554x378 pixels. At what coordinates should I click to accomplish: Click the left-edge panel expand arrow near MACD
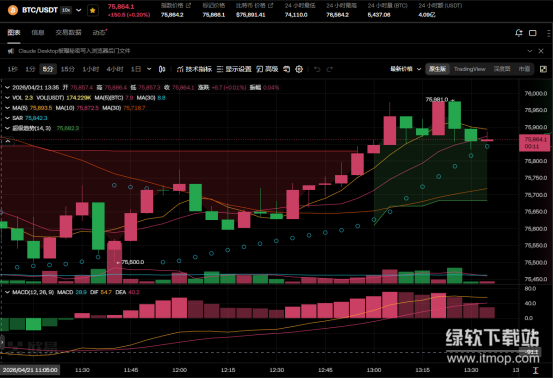point(2,343)
